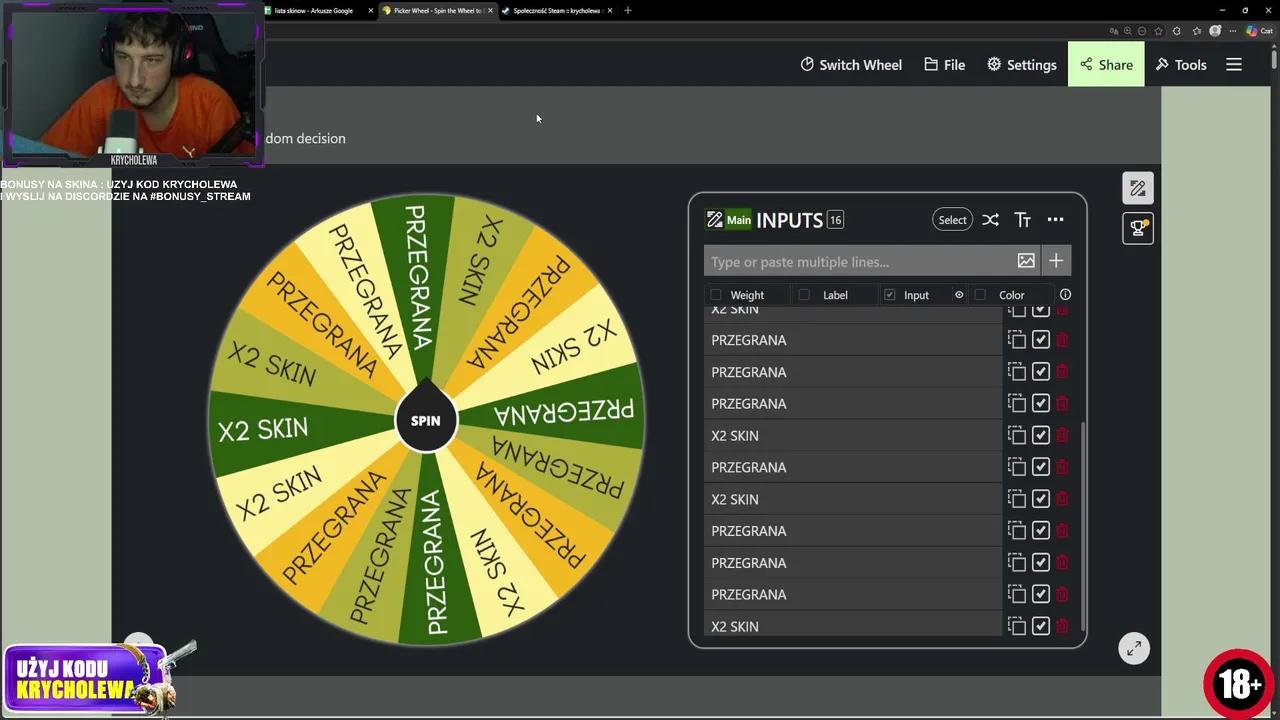This screenshot has width=1280, height=720.
Task: Open the three-dots more options menu
Action: (x=1055, y=220)
